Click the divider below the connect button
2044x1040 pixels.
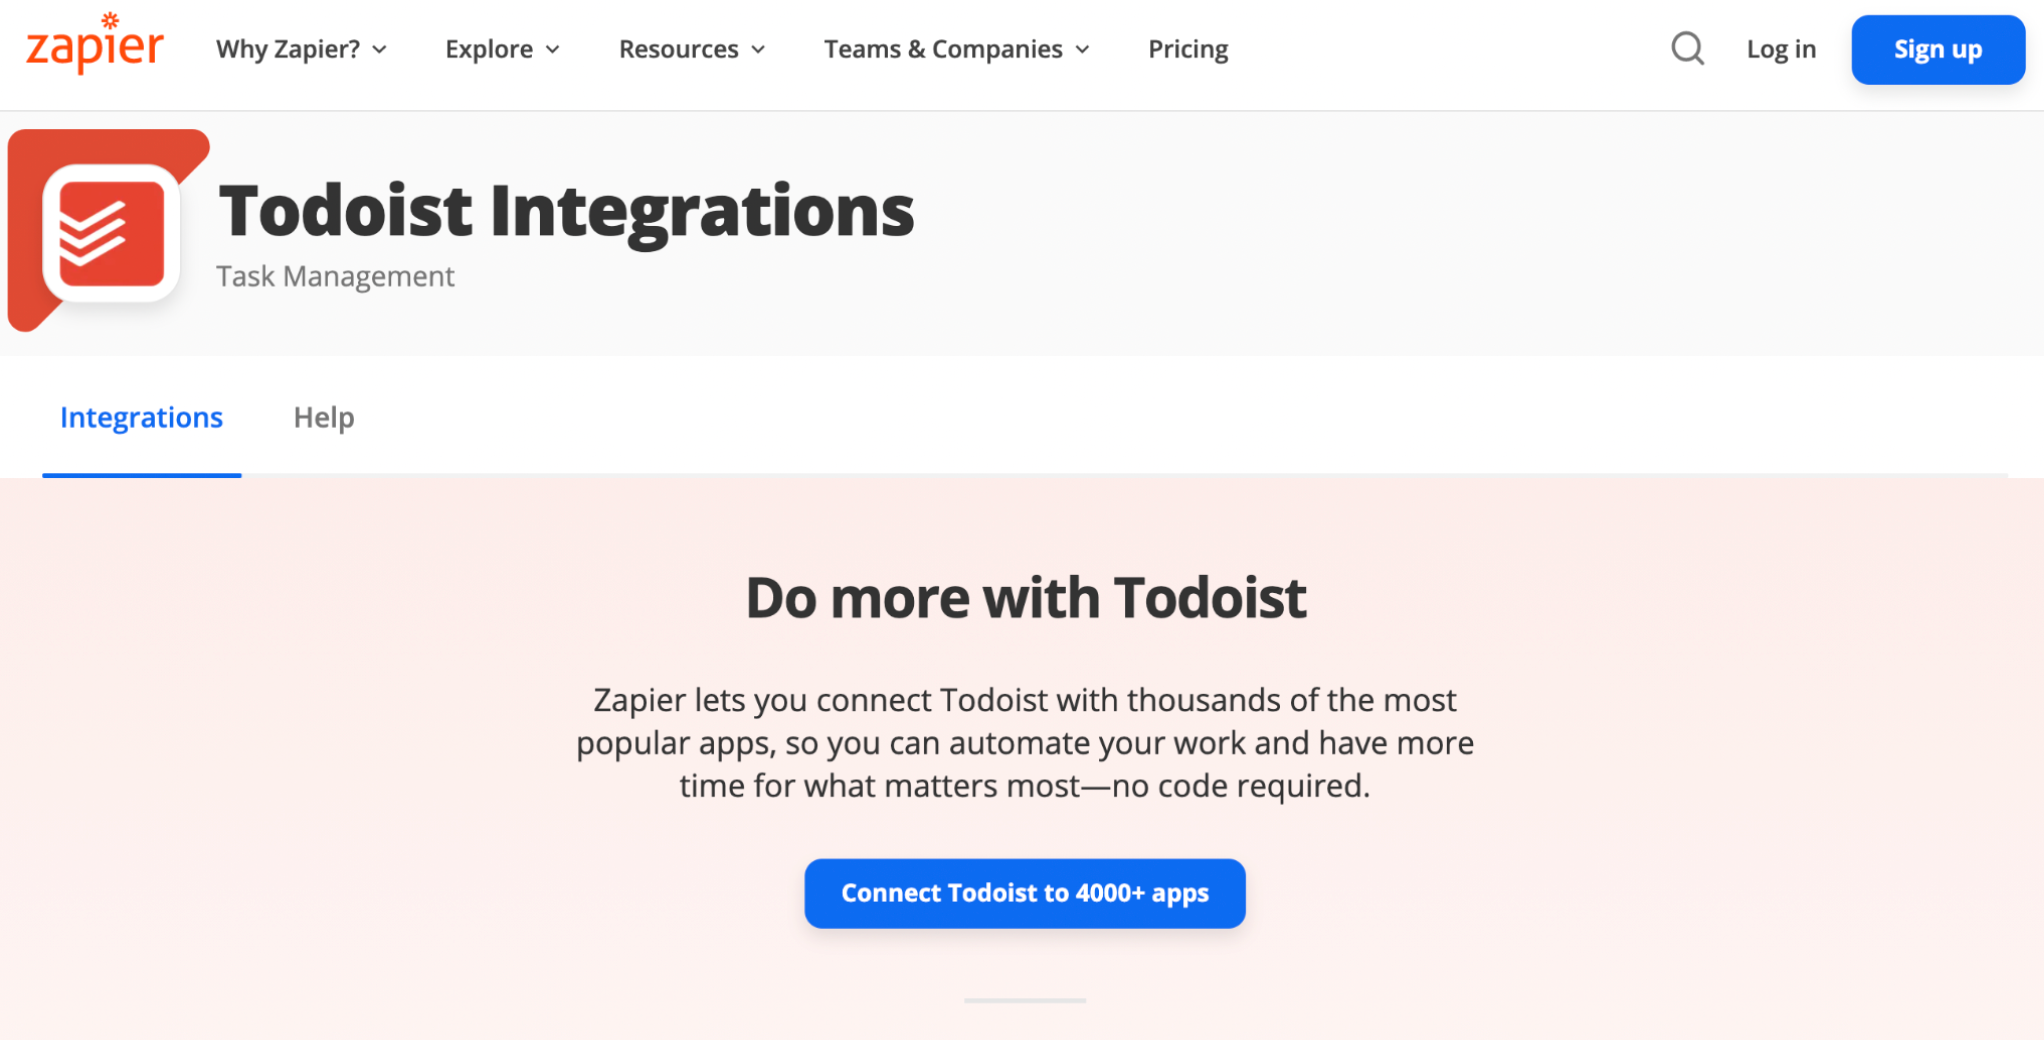(x=1024, y=1000)
